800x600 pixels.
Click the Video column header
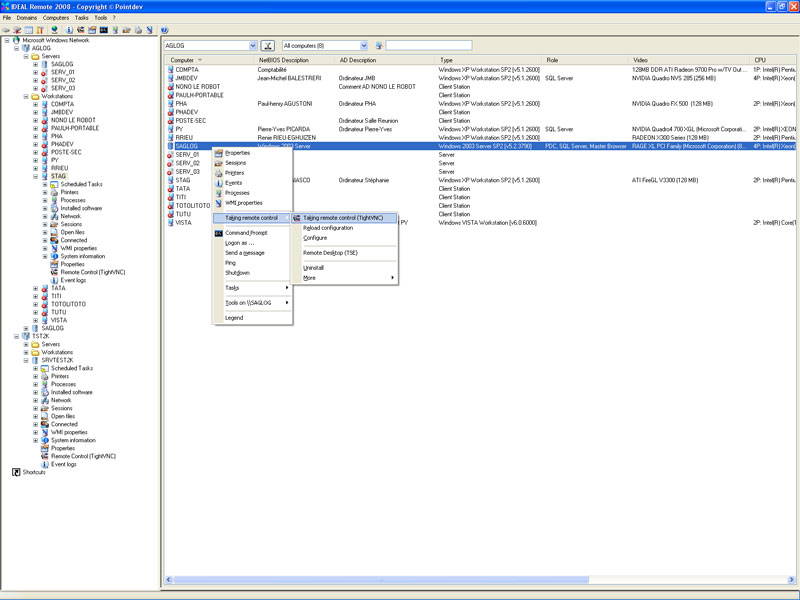pos(689,60)
